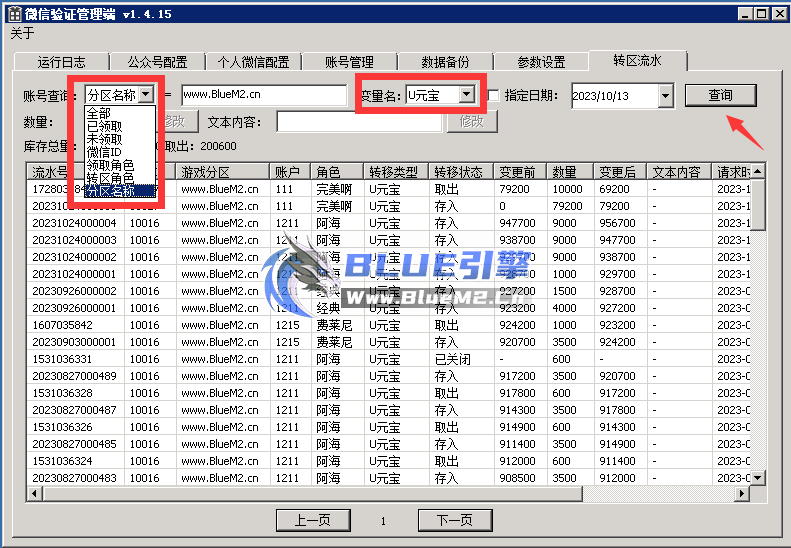Image resolution: width=791 pixels, height=548 pixels.
Task: Choose highlighted 分区名称 list option
Action: click(x=120, y=190)
